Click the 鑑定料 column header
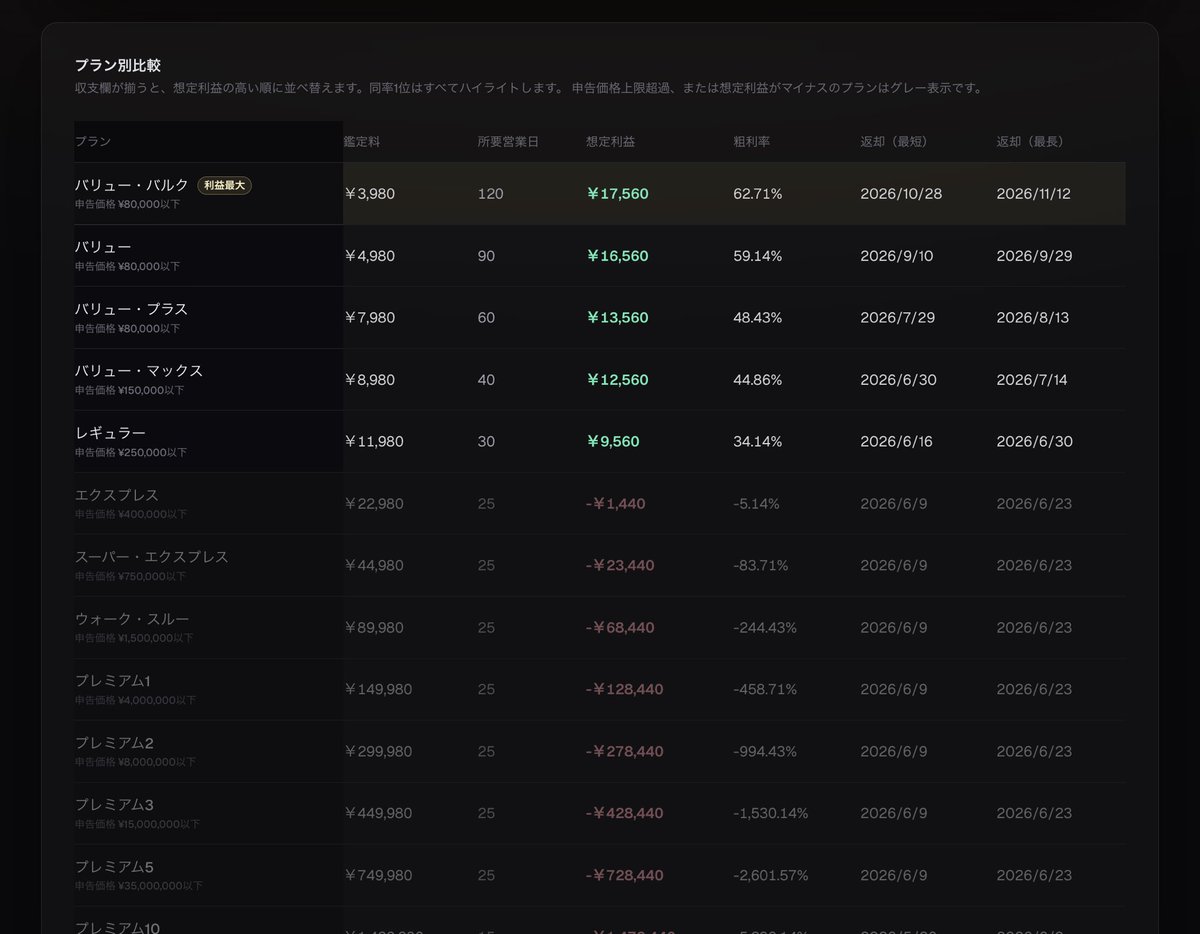Screen dimensions: 1200x934 point(362,142)
